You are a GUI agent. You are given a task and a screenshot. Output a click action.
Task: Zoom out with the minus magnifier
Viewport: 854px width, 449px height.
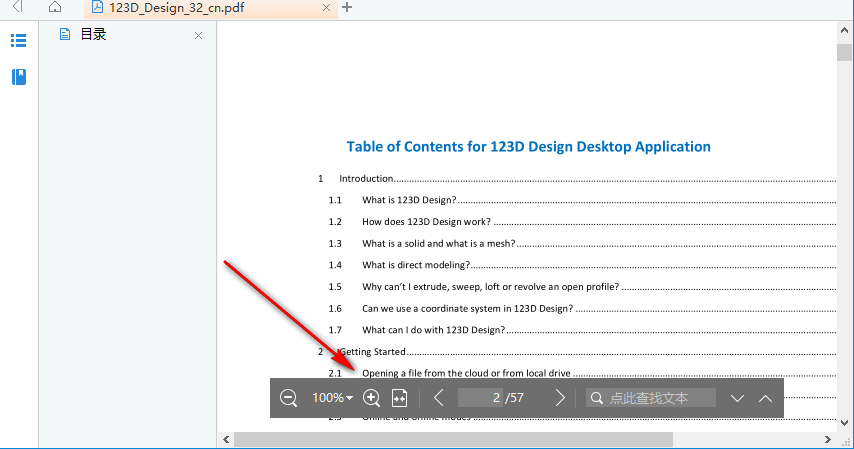(289, 398)
